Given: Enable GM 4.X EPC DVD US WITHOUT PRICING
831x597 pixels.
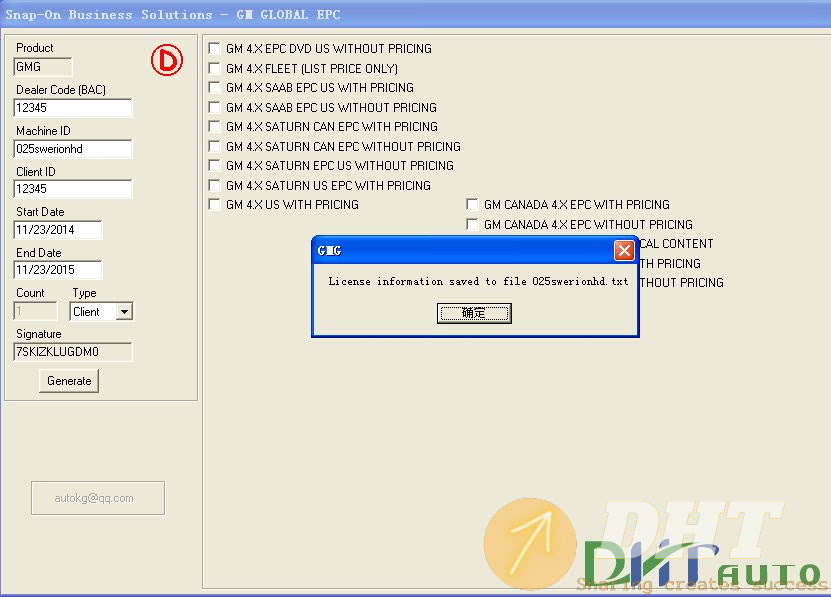Looking at the screenshot, I should [x=214, y=48].
